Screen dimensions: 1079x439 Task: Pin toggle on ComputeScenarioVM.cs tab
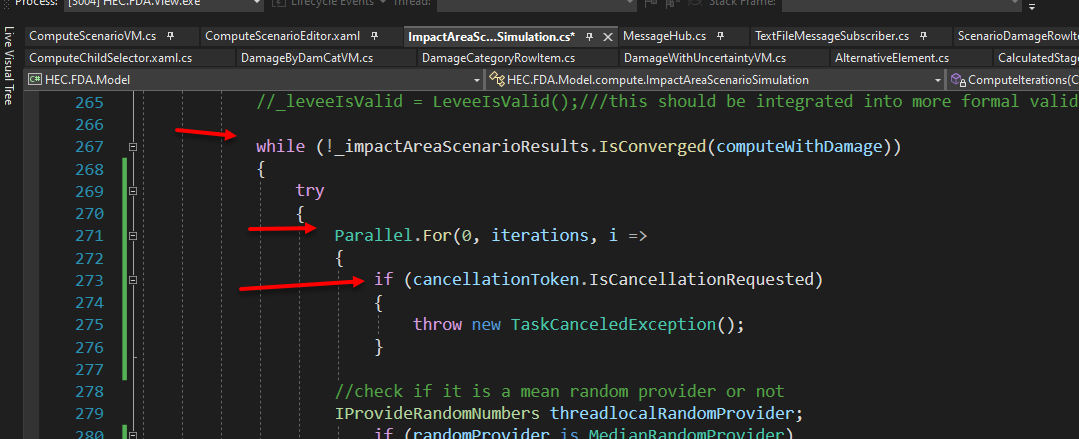point(171,36)
